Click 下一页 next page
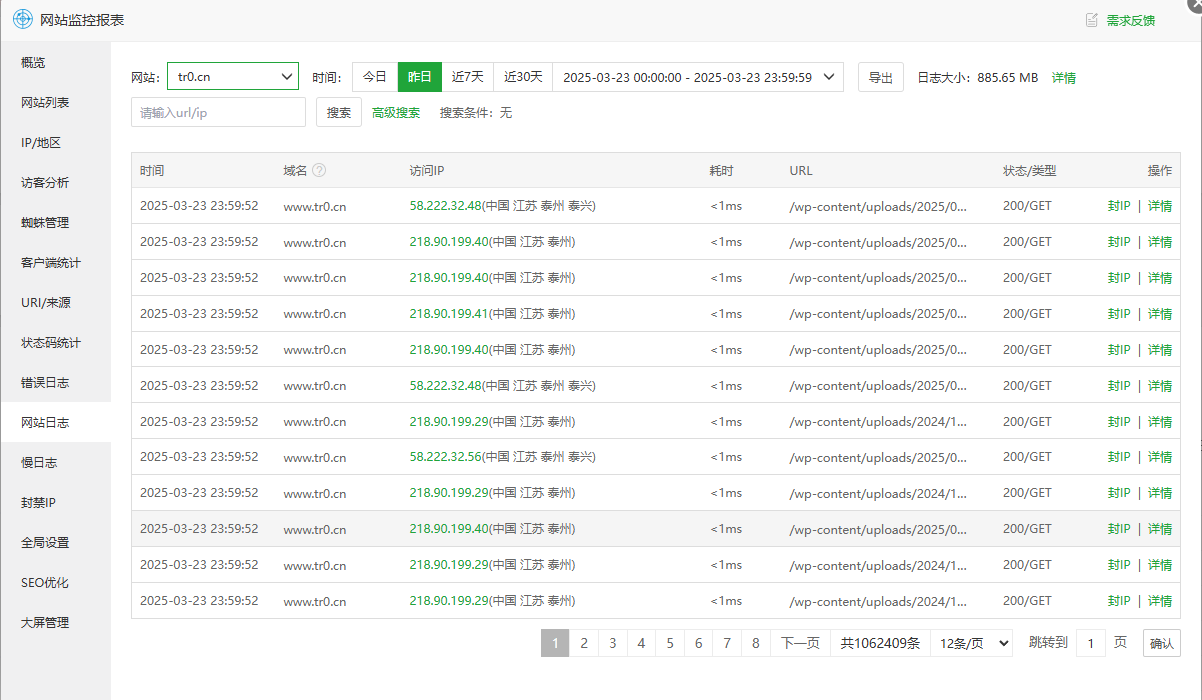Image resolution: width=1202 pixels, height=700 pixels. pos(800,643)
